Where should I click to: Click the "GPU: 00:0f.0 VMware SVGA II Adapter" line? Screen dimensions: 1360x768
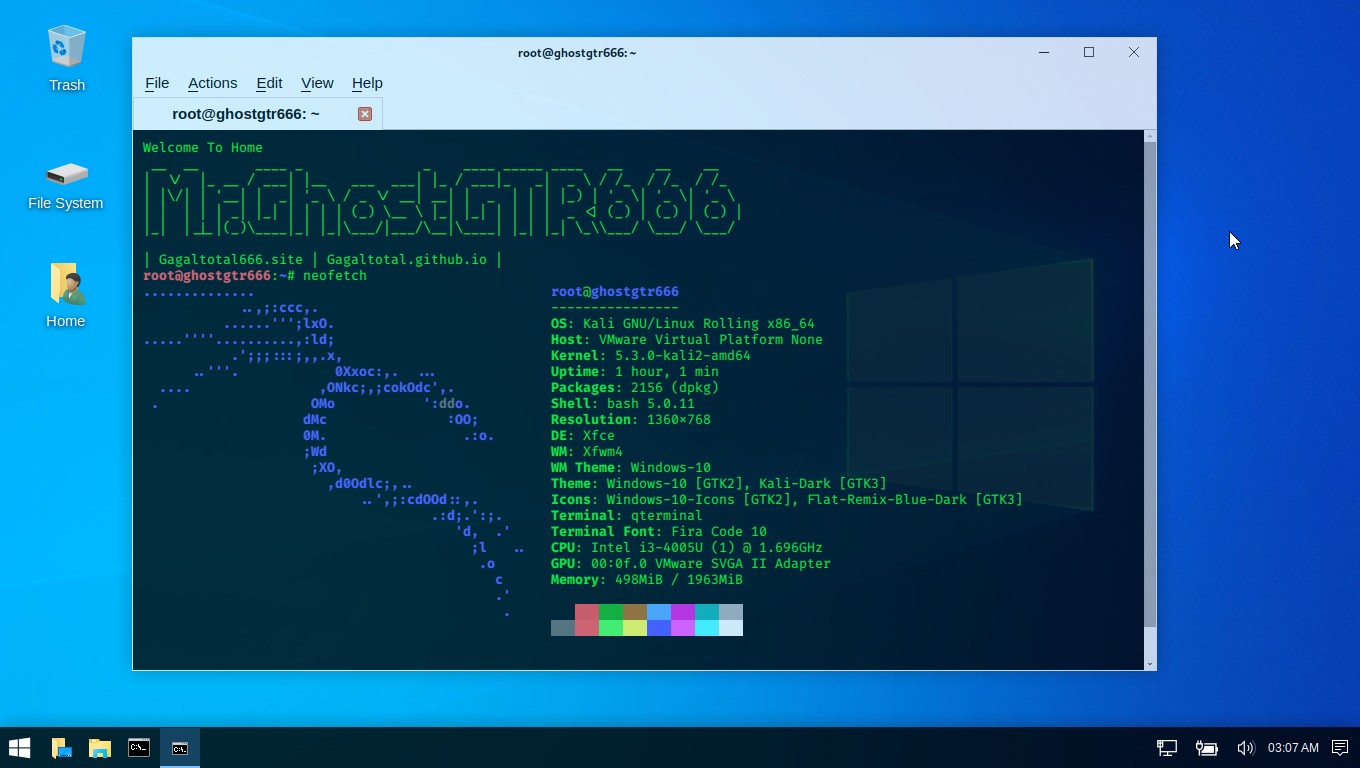(691, 564)
